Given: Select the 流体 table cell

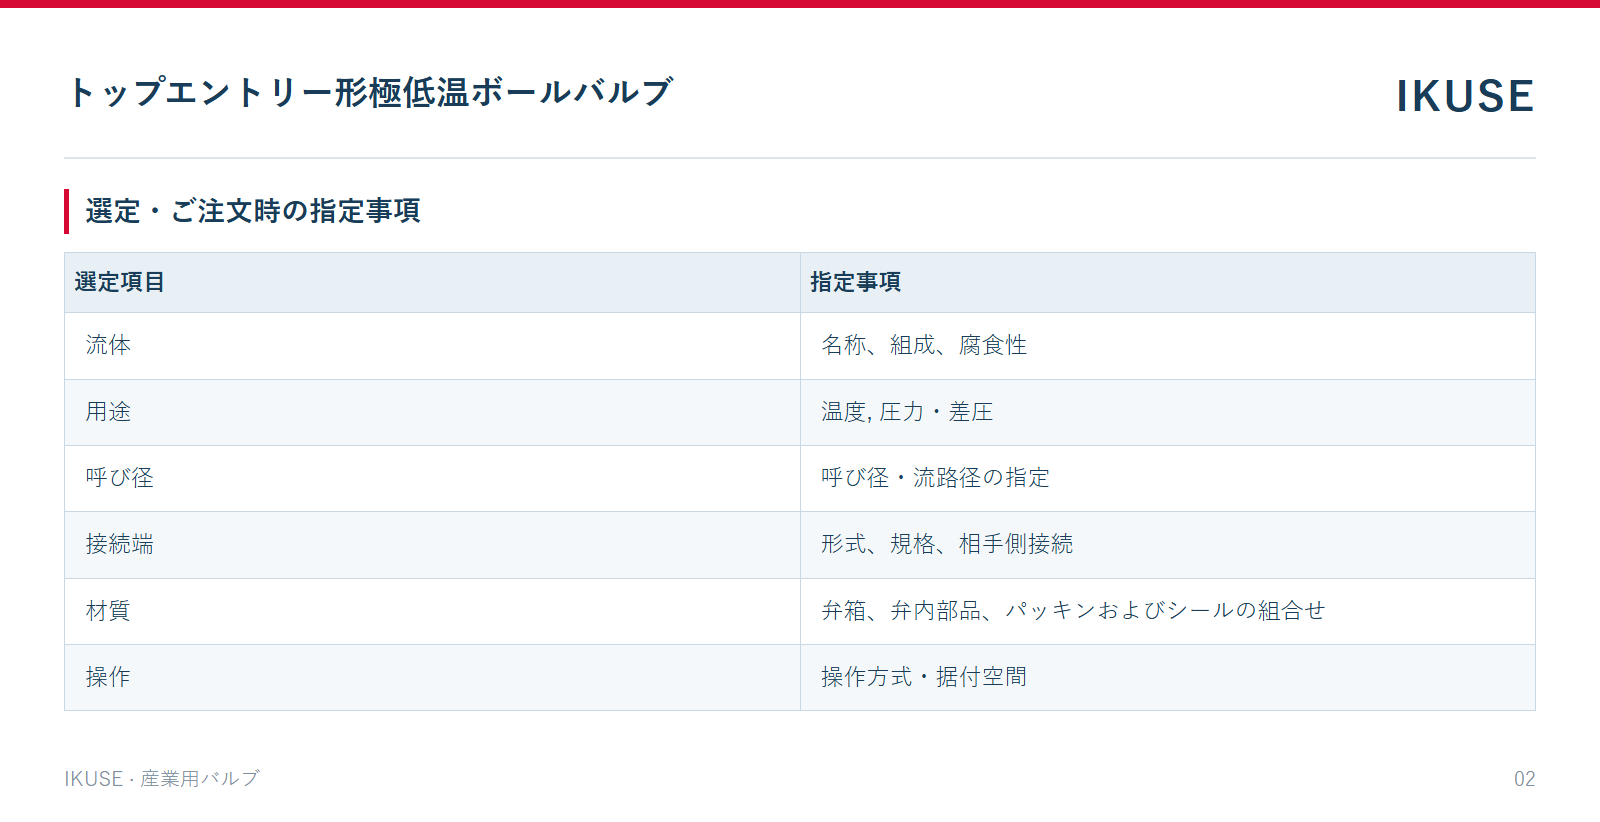Looking at the screenshot, I should point(432,346).
